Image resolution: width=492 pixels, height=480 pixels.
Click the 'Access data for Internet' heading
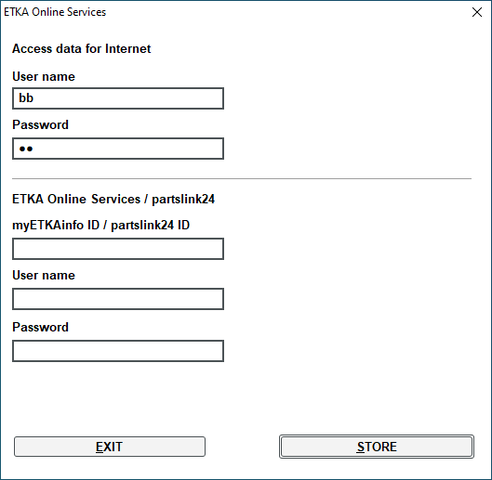[x=81, y=49]
